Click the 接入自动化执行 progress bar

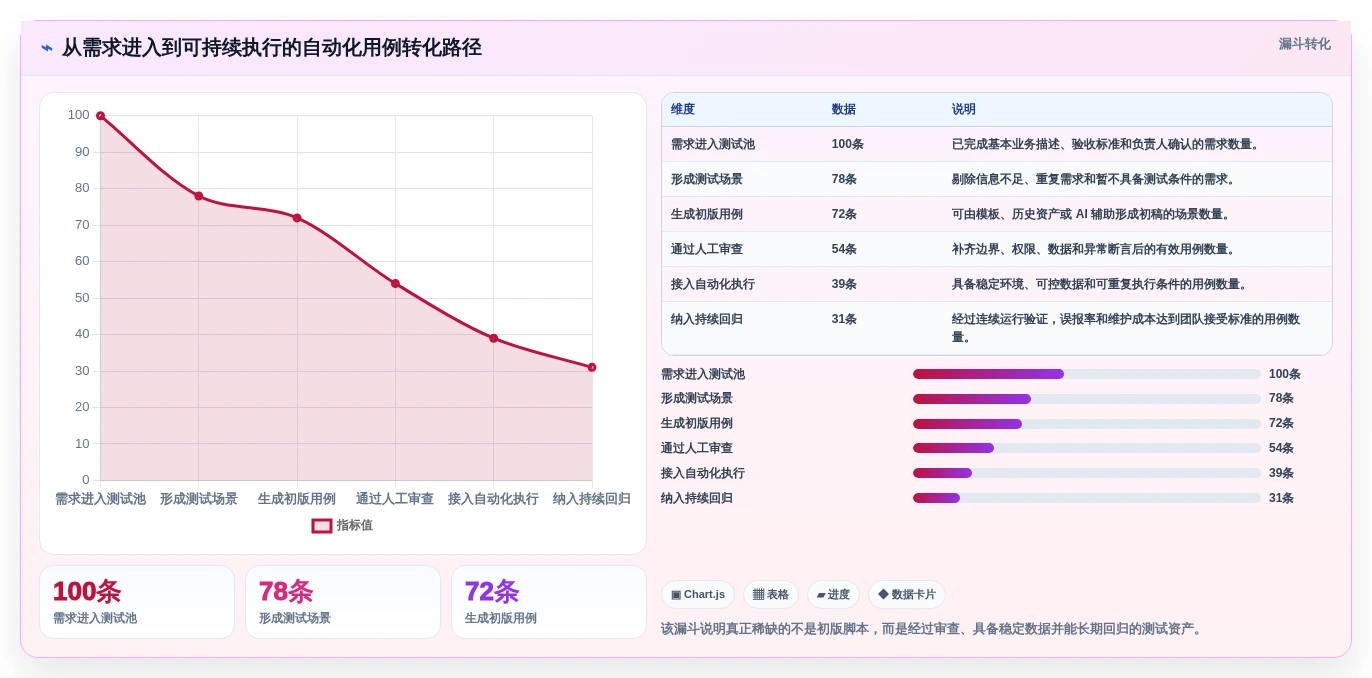(1087, 473)
